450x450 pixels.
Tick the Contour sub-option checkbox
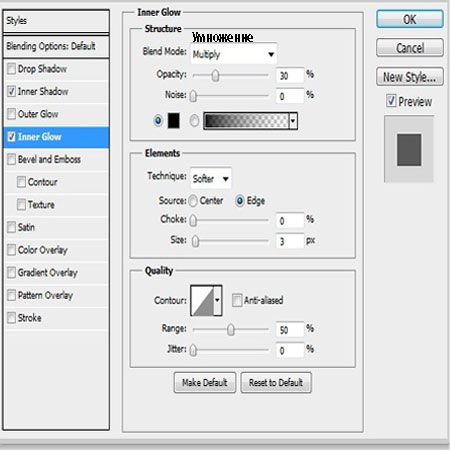click(x=21, y=182)
